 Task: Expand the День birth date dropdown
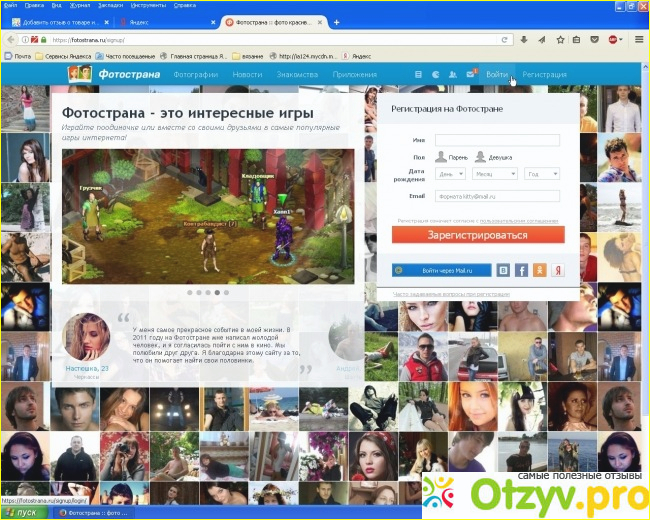[450, 174]
